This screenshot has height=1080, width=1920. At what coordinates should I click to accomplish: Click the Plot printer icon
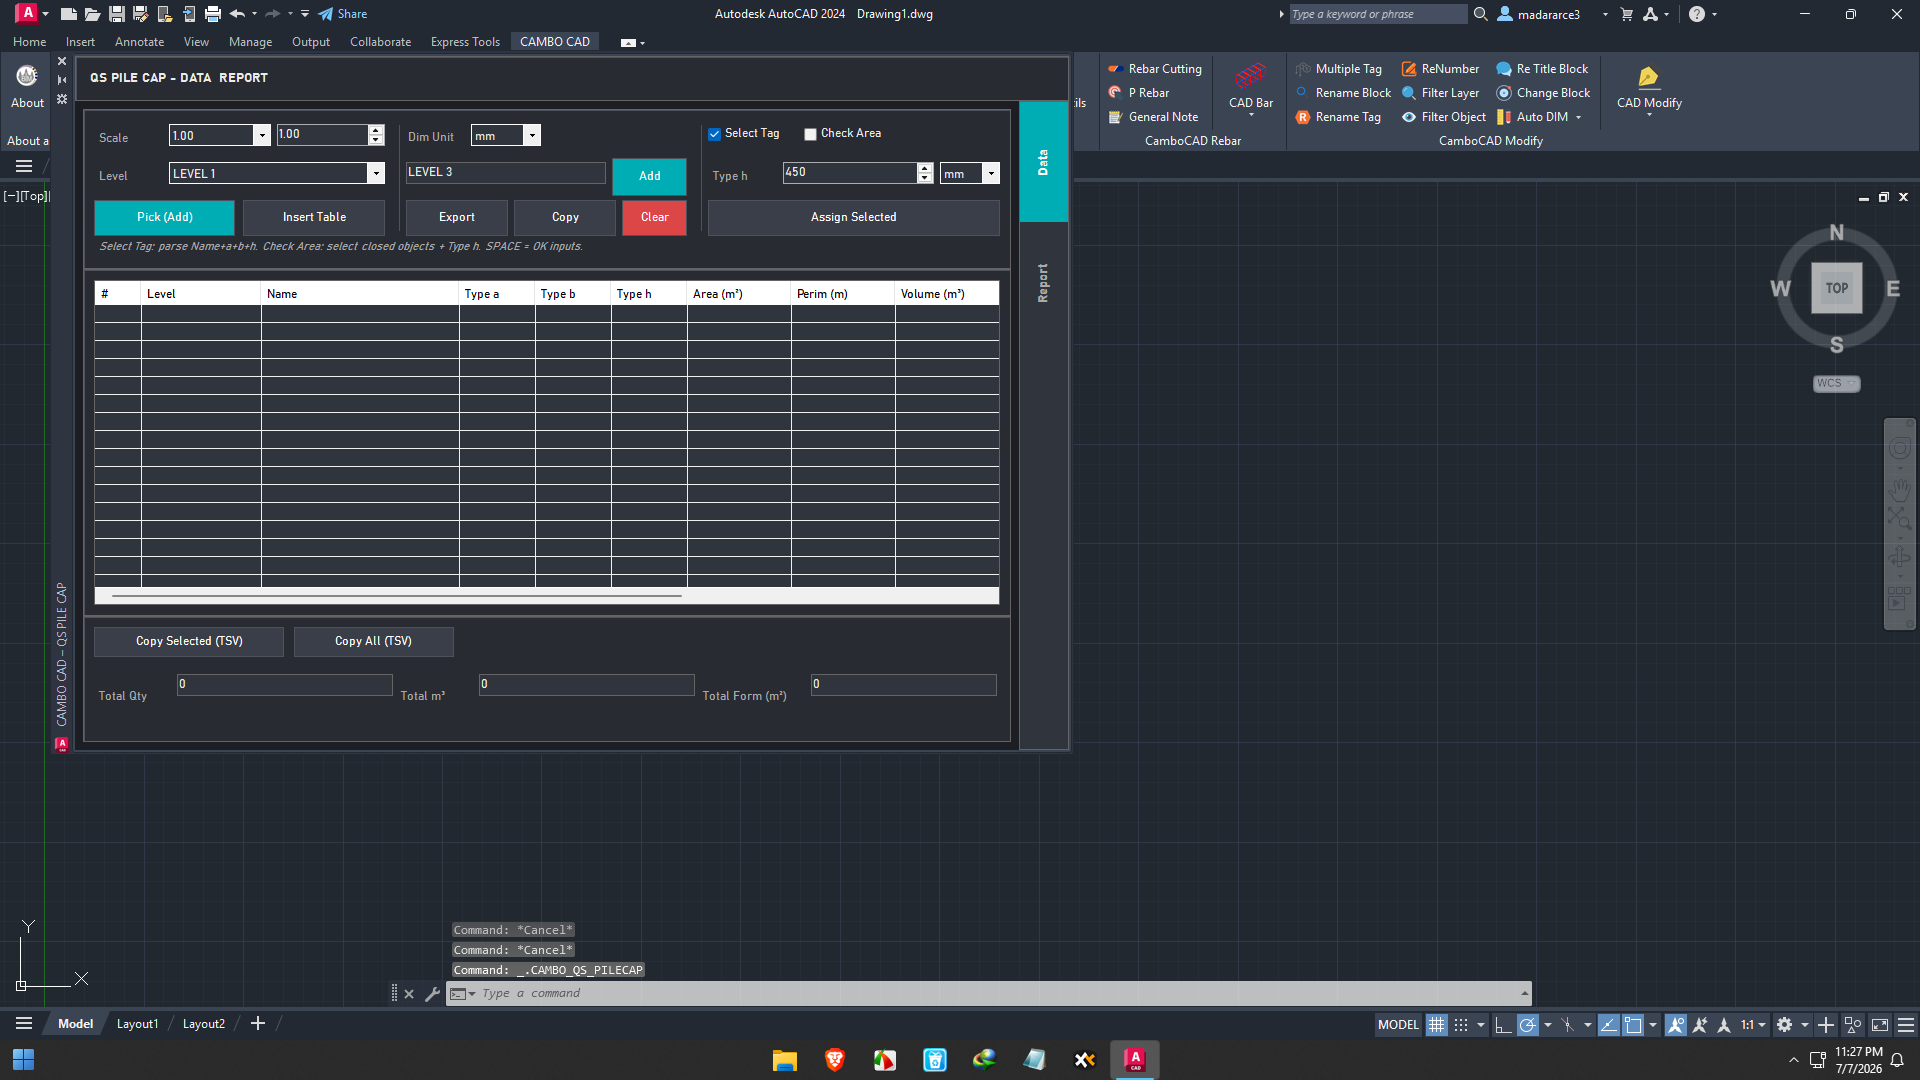[213, 14]
